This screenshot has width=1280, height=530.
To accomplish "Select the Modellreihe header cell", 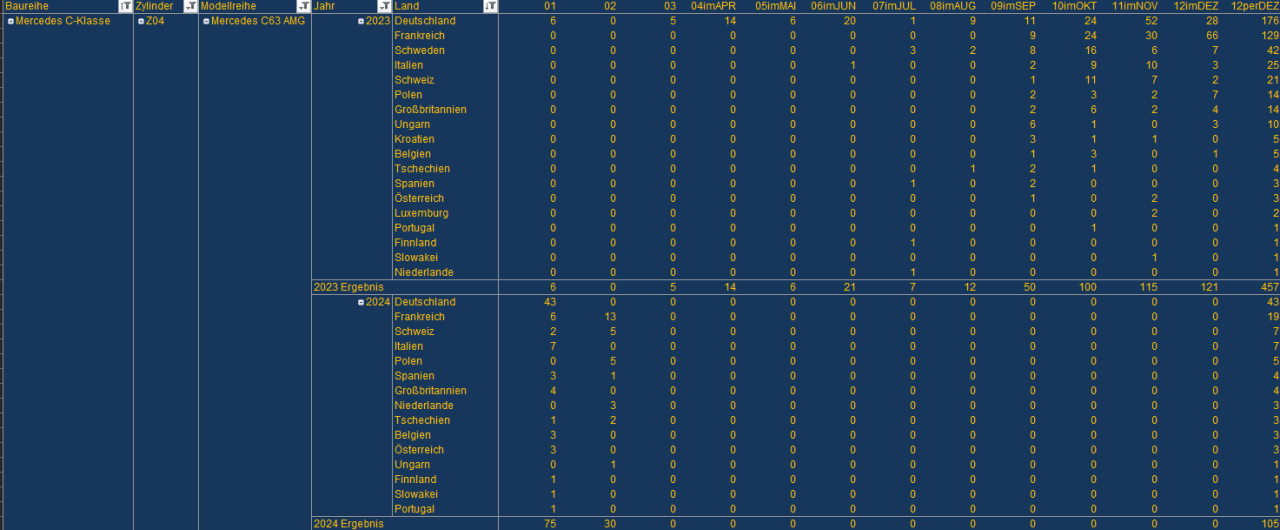I will click(x=255, y=6).
